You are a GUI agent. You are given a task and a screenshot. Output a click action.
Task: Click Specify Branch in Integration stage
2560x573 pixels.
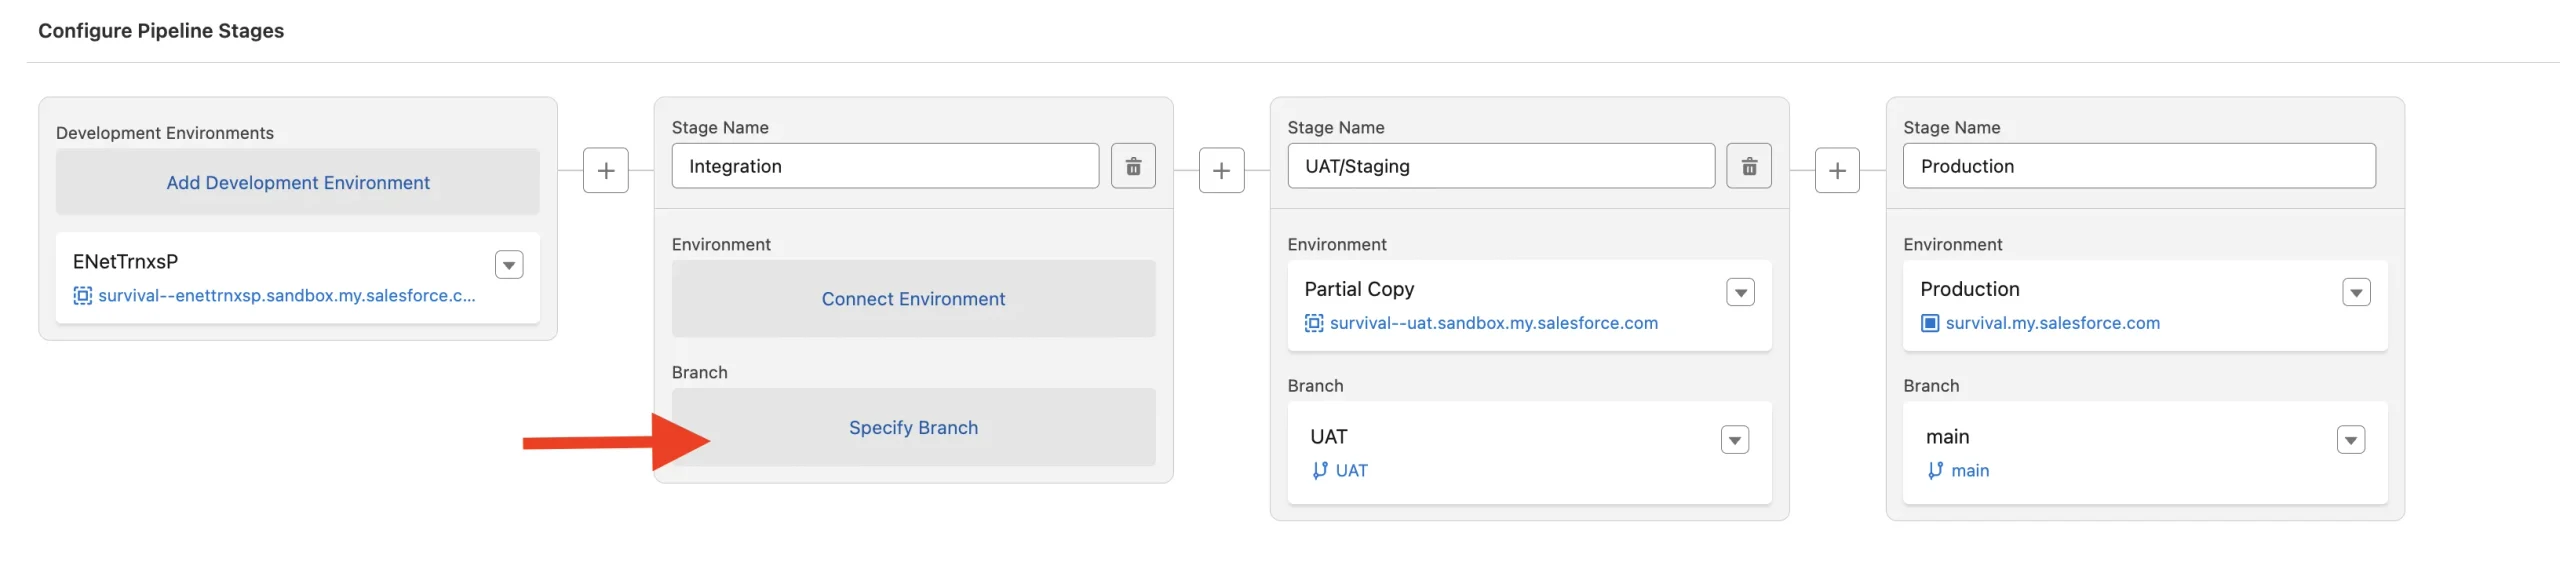tap(913, 427)
